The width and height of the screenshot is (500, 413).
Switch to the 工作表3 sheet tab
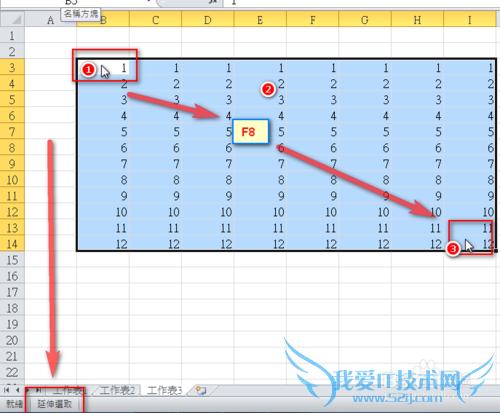pos(165,390)
